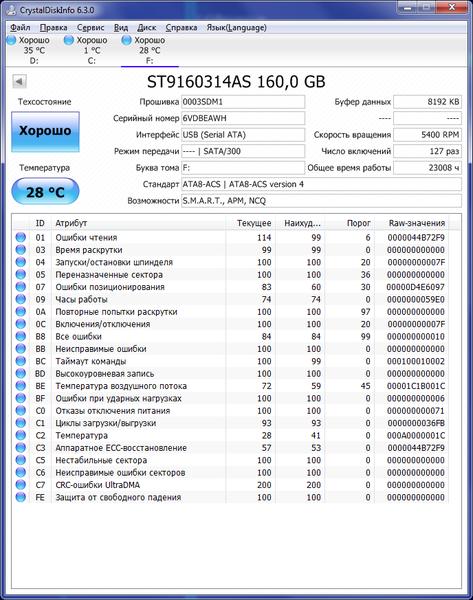The width and height of the screenshot is (473, 600).
Task: Click the Хорошо health status button
Action: pyautogui.click(x=46, y=132)
